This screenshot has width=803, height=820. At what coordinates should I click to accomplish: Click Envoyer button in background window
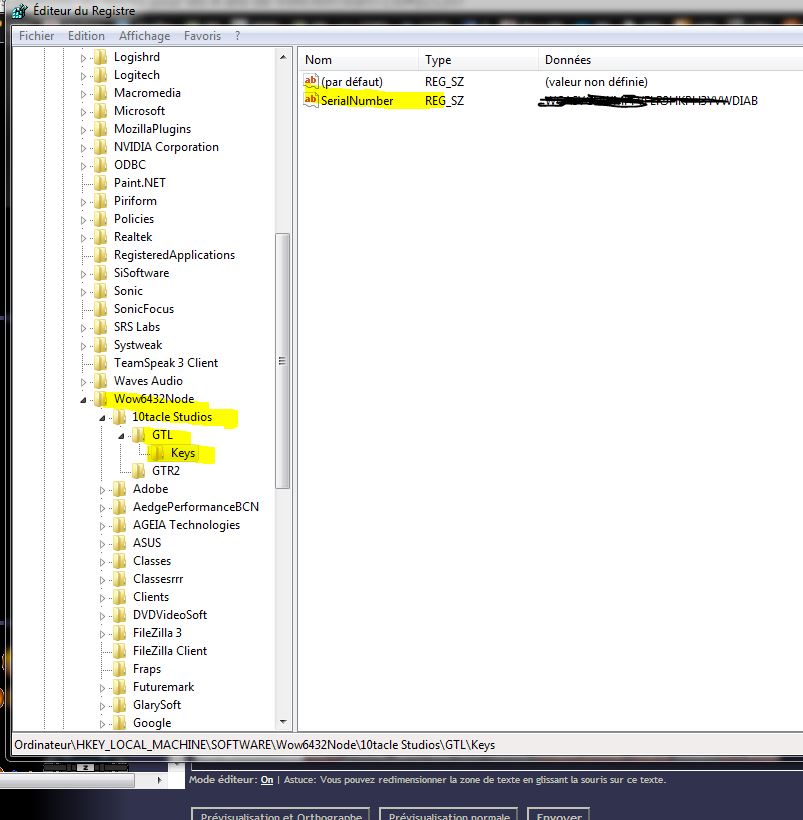point(558,814)
